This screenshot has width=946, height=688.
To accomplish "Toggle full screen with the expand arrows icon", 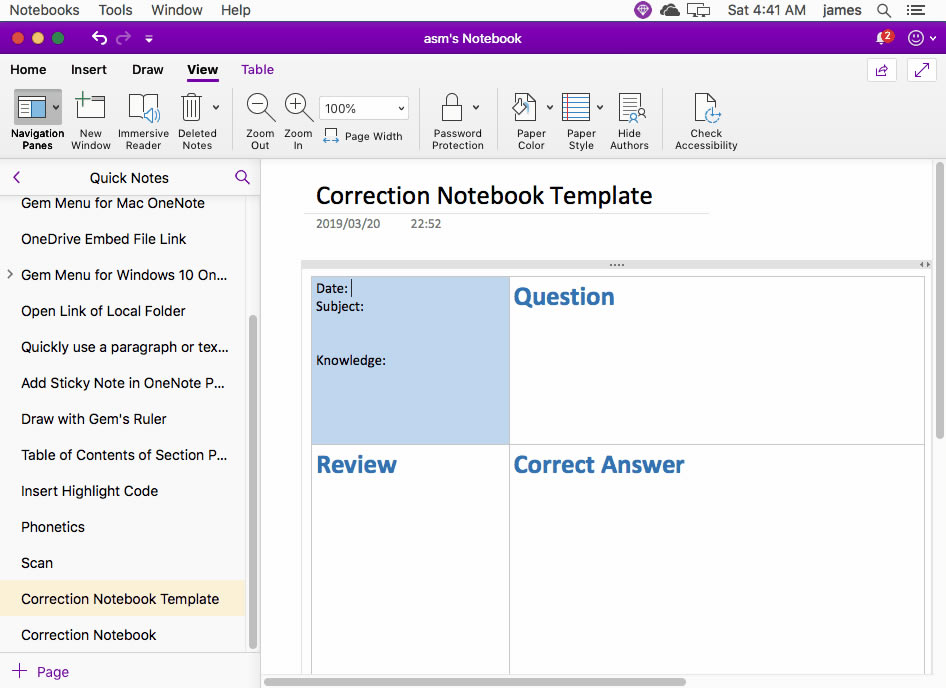I will 920,71.
